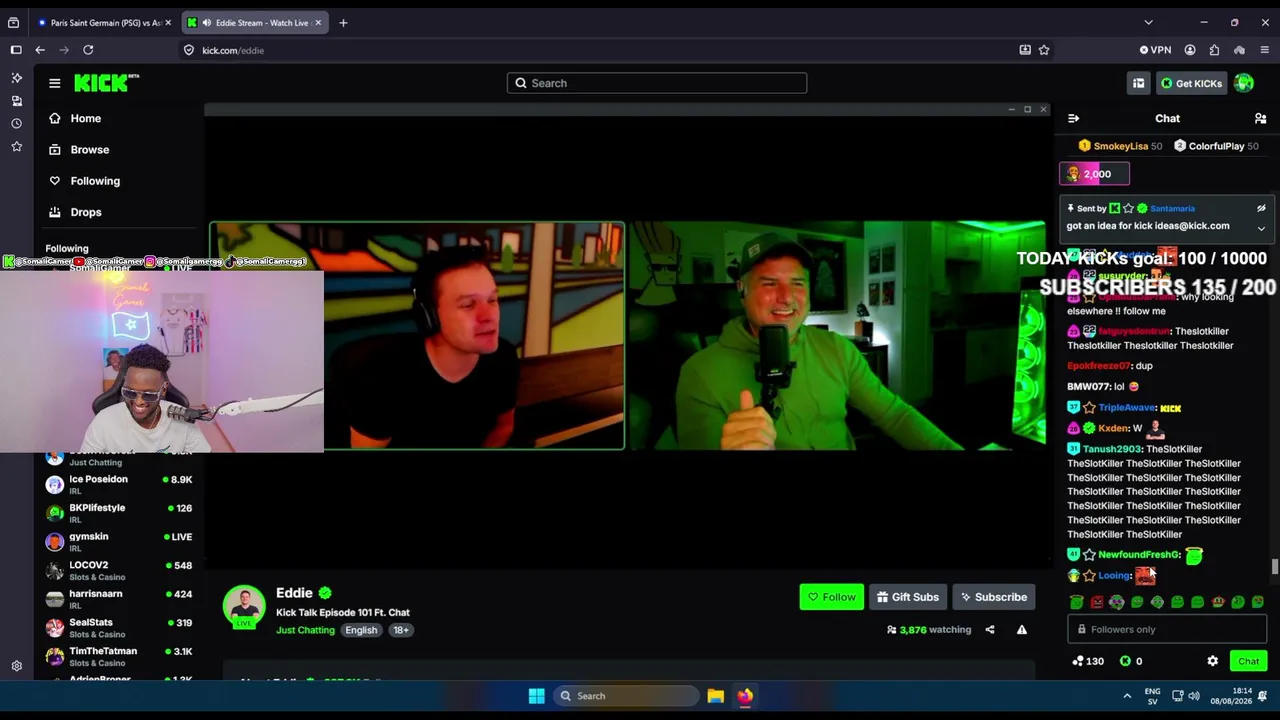
Task: Open synced tabs icon in browser sidebar
Action: click(x=16, y=100)
